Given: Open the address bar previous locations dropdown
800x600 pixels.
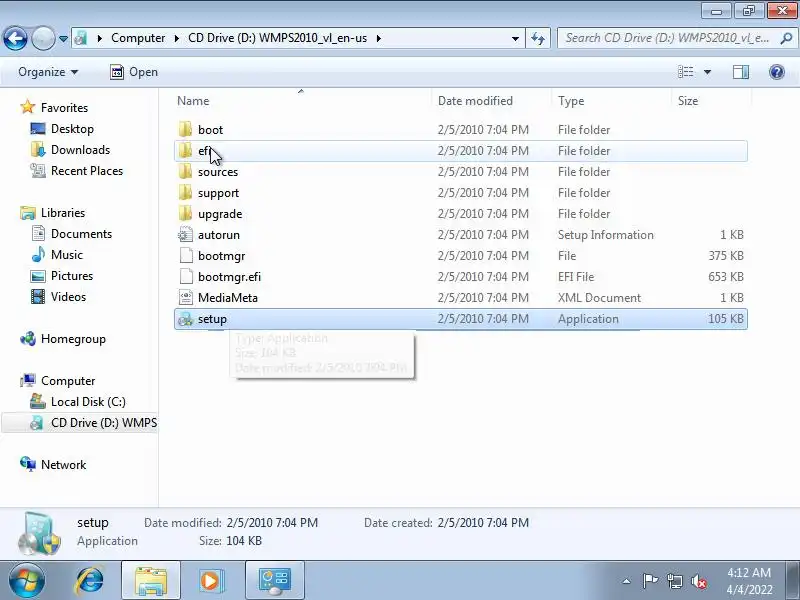Looking at the screenshot, I should (515, 39).
